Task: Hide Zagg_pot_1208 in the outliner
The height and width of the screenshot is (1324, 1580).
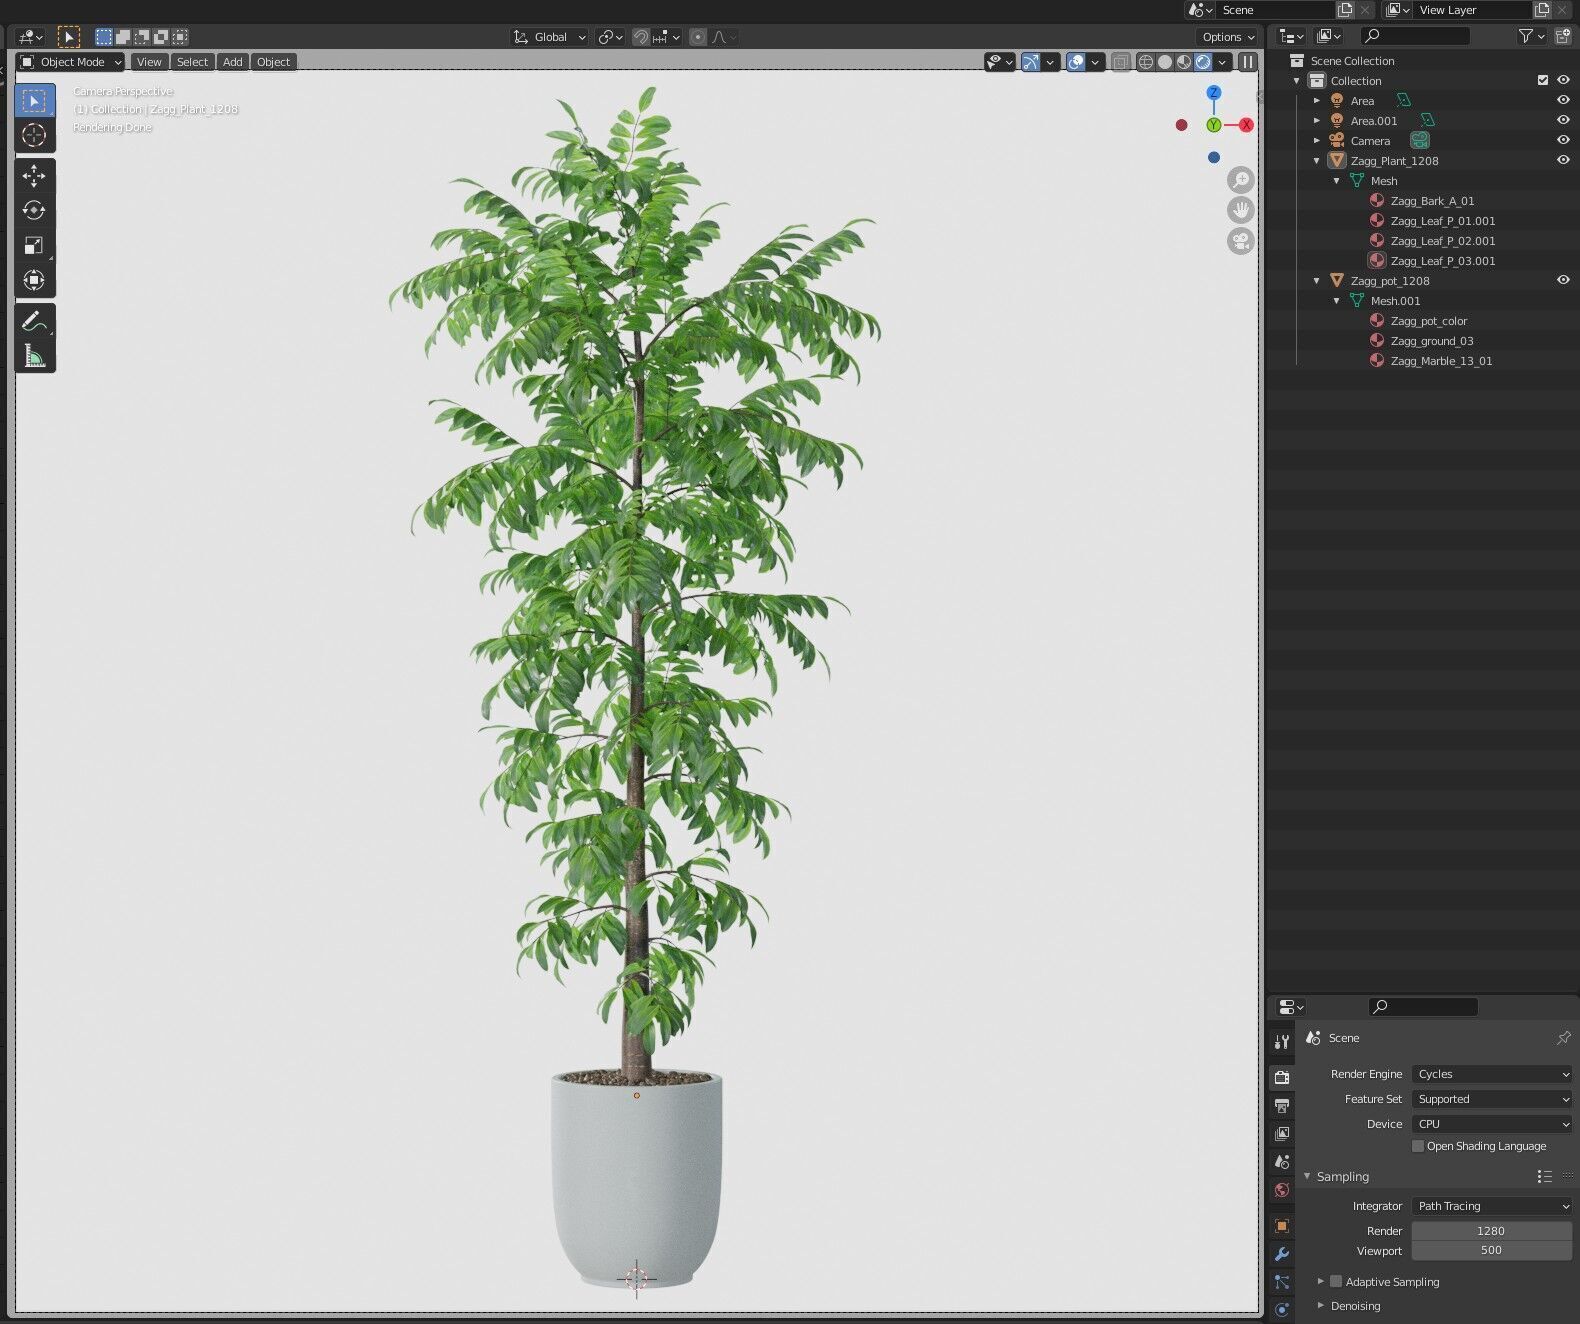Action: click(x=1563, y=280)
